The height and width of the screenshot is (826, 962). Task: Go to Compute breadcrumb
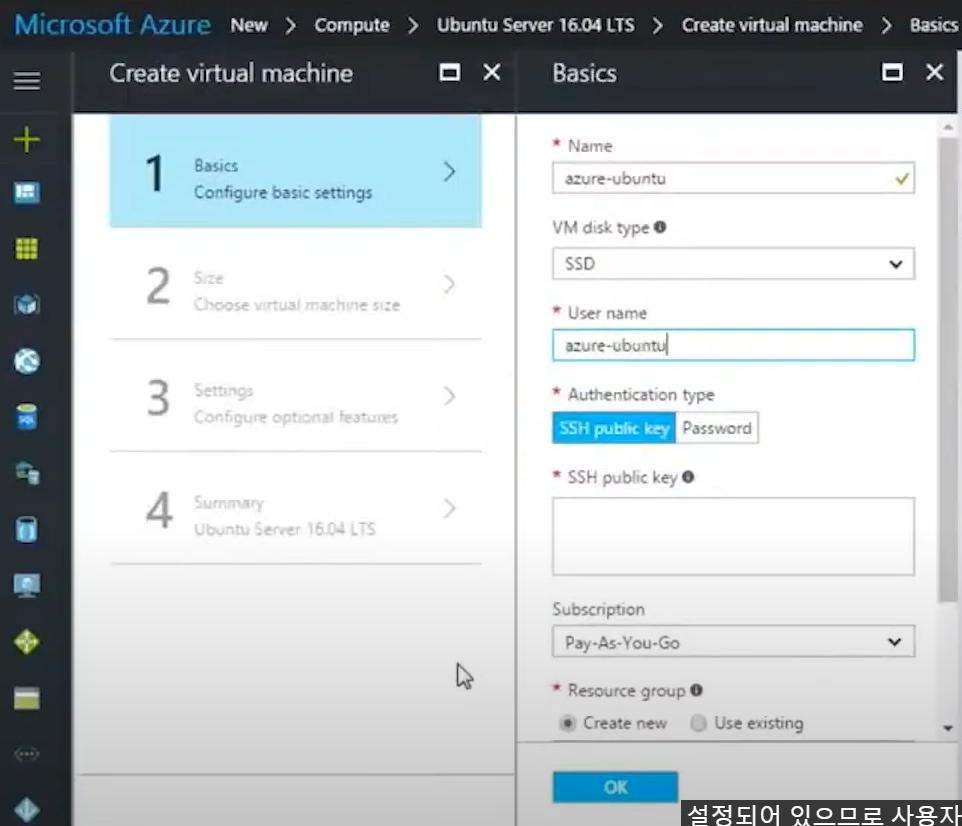[352, 25]
